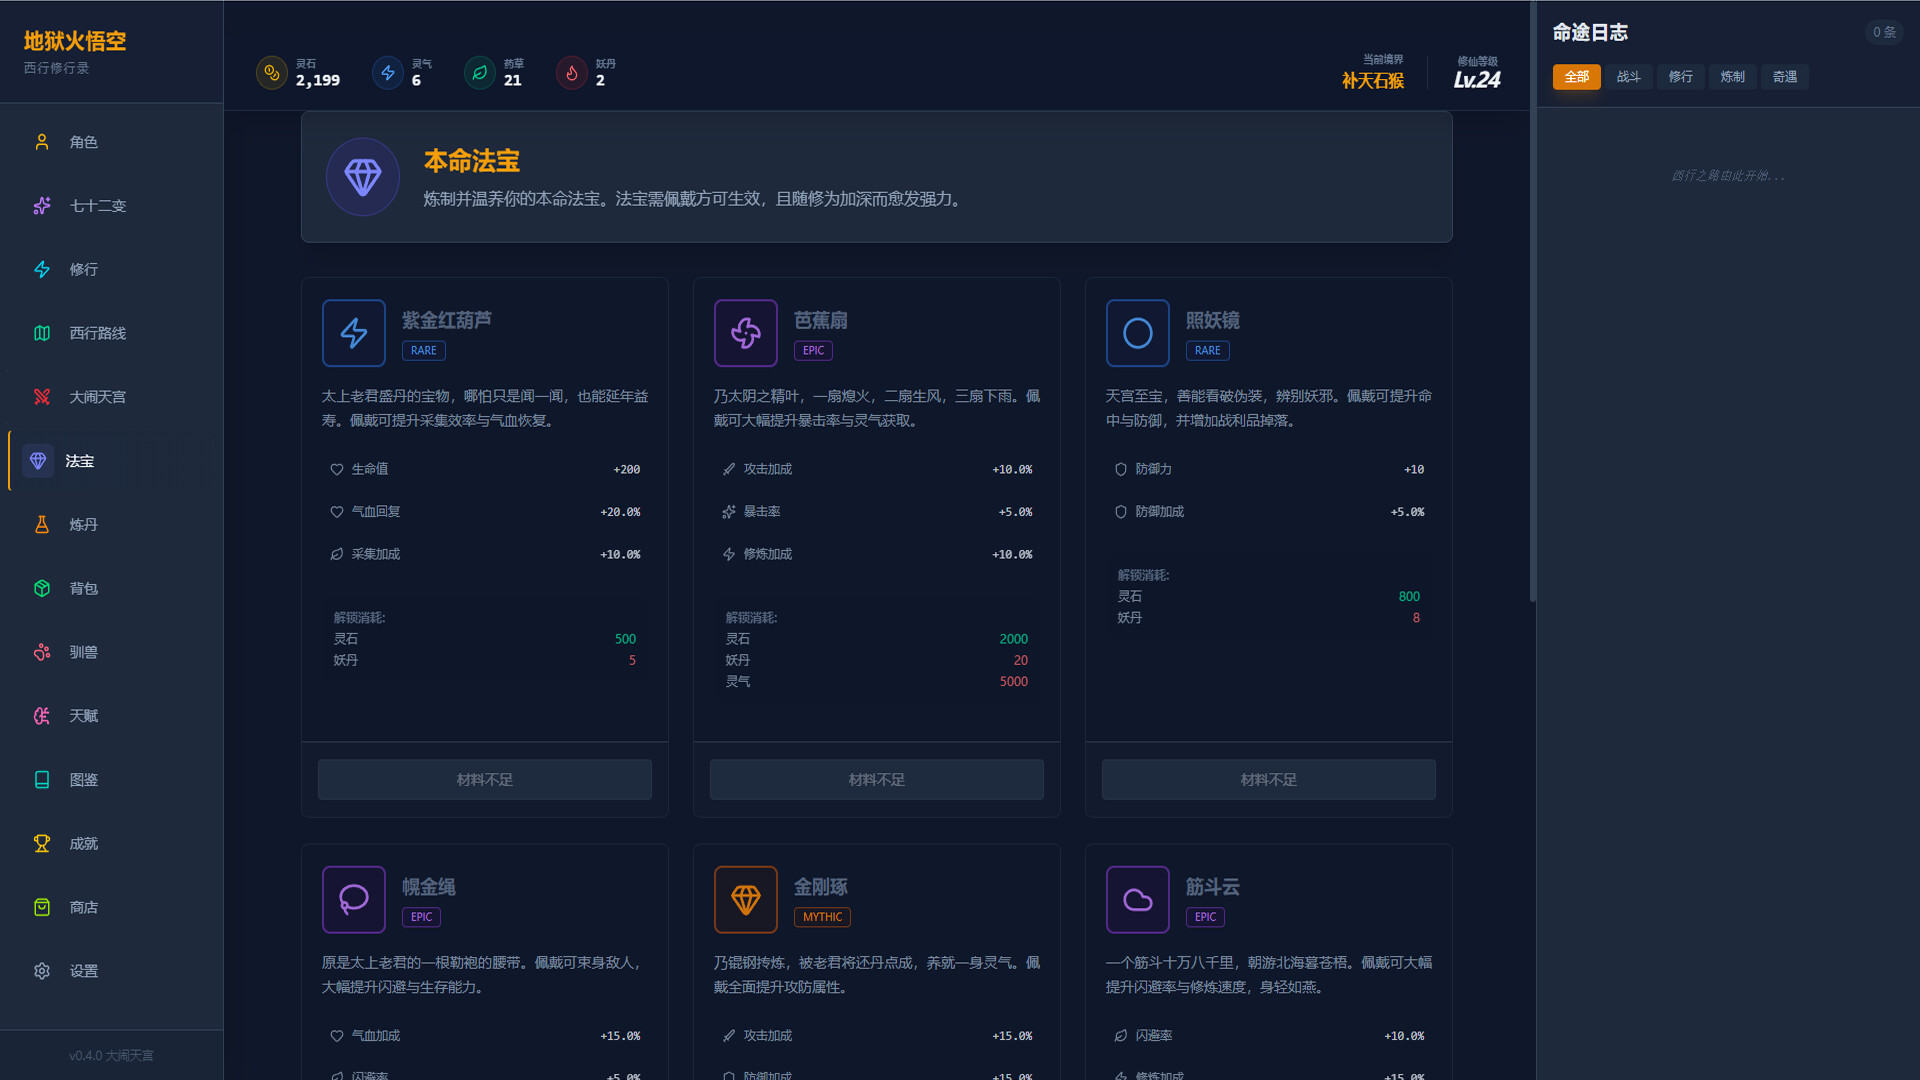Click the 炼丹 sidebar icon
The height and width of the screenshot is (1080, 1920).
[41, 524]
